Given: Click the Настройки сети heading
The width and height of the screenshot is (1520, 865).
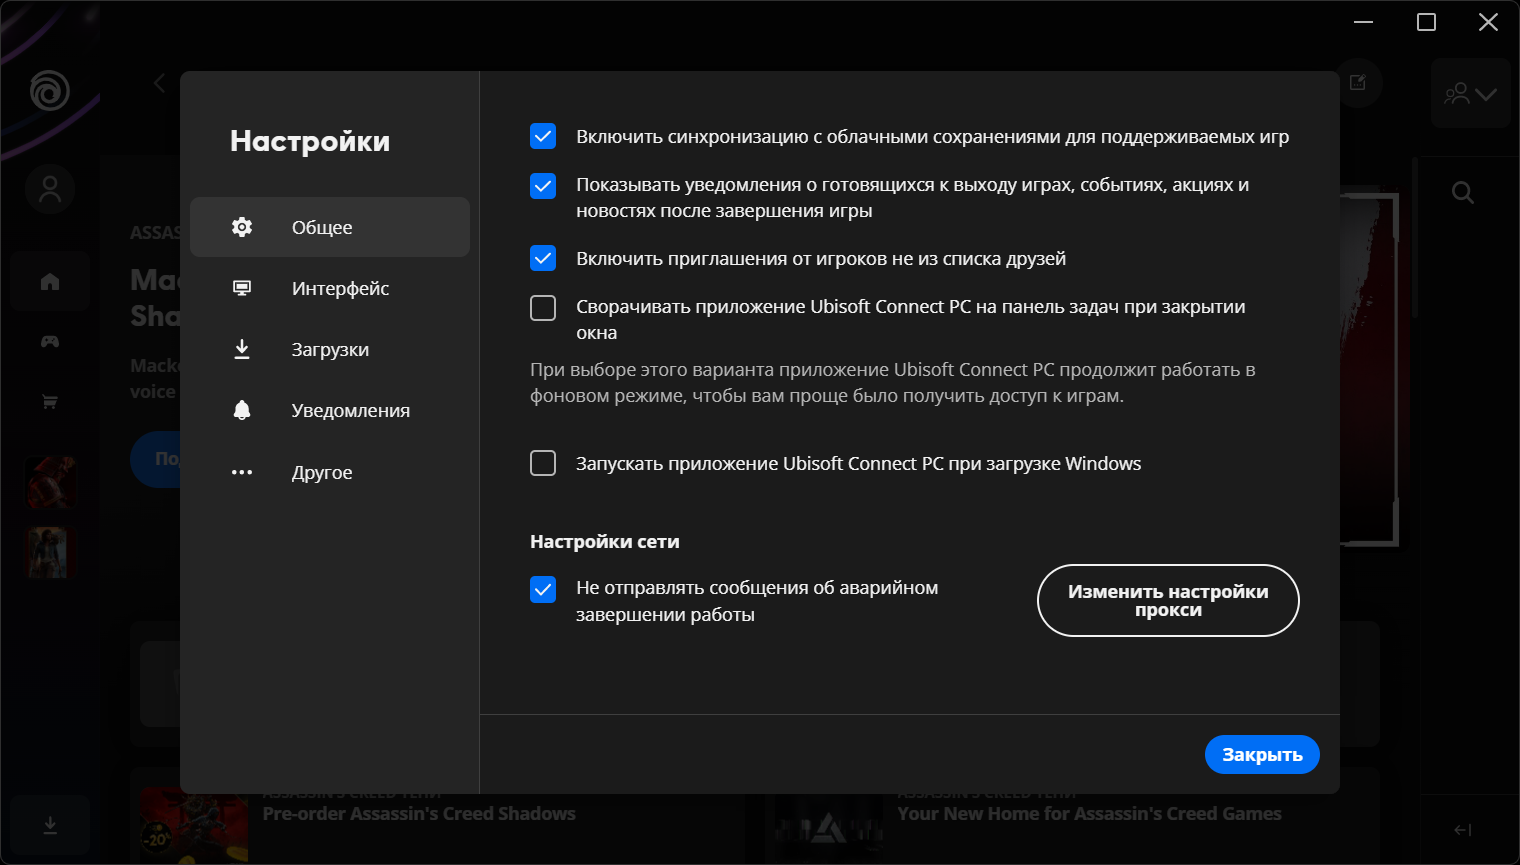Looking at the screenshot, I should (x=605, y=542).
